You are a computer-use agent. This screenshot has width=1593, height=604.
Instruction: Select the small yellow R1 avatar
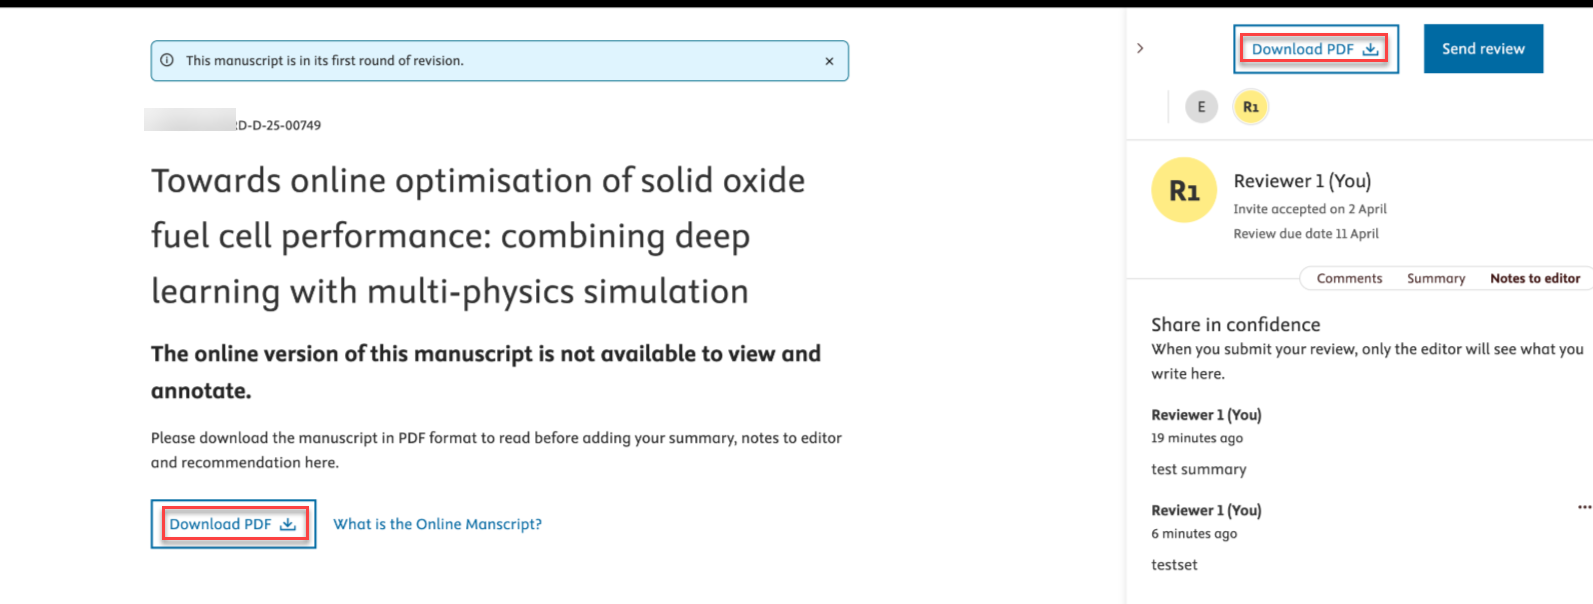tap(1250, 107)
